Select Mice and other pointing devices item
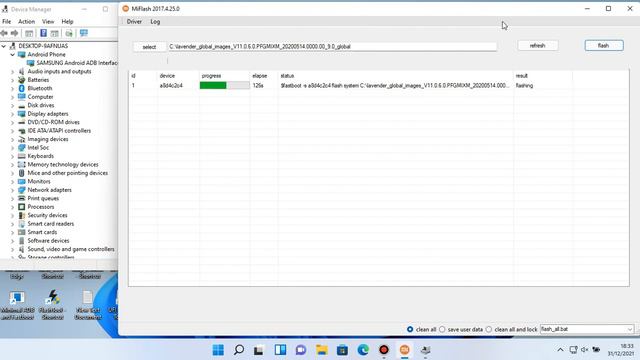The image size is (640, 360). coord(68,173)
